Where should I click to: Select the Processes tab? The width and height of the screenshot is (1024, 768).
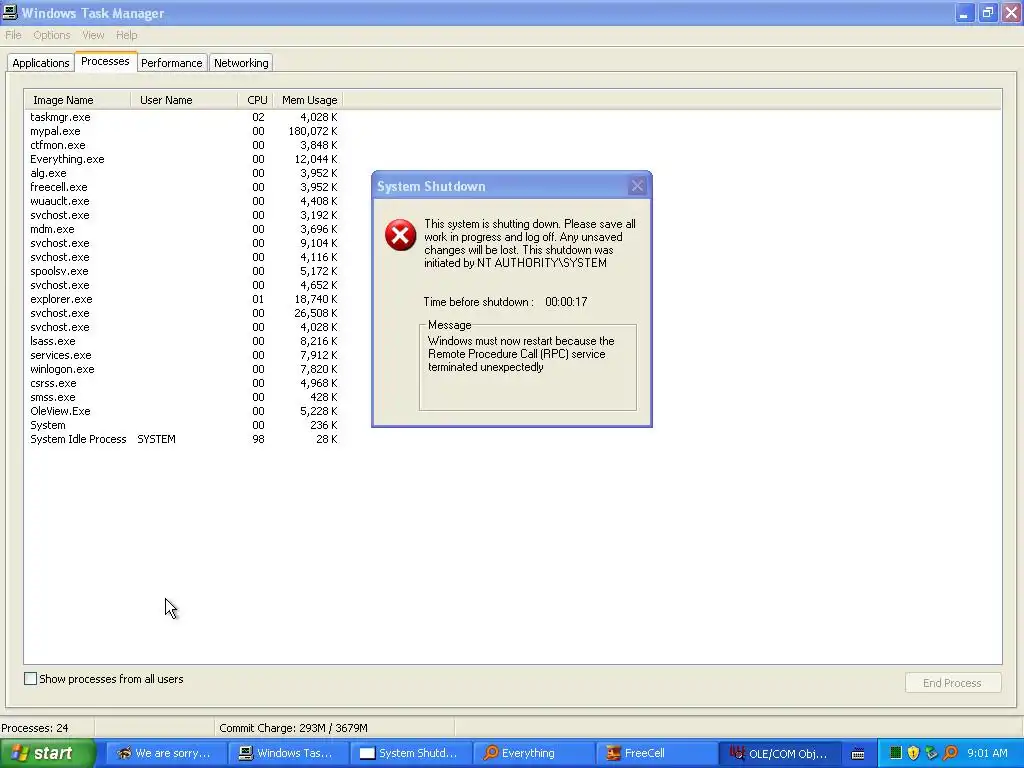click(x=105, y=61)
